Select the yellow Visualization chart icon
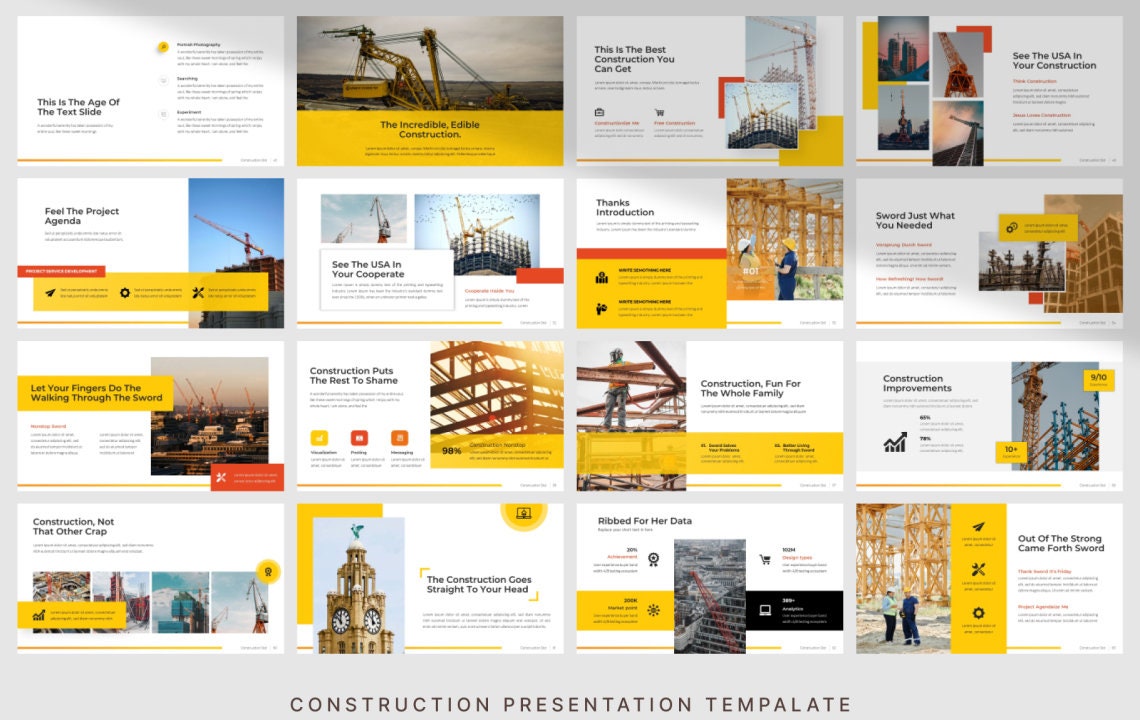Image resolution: width=1140 pixels, height=720 pixels. tap(320, 437)
